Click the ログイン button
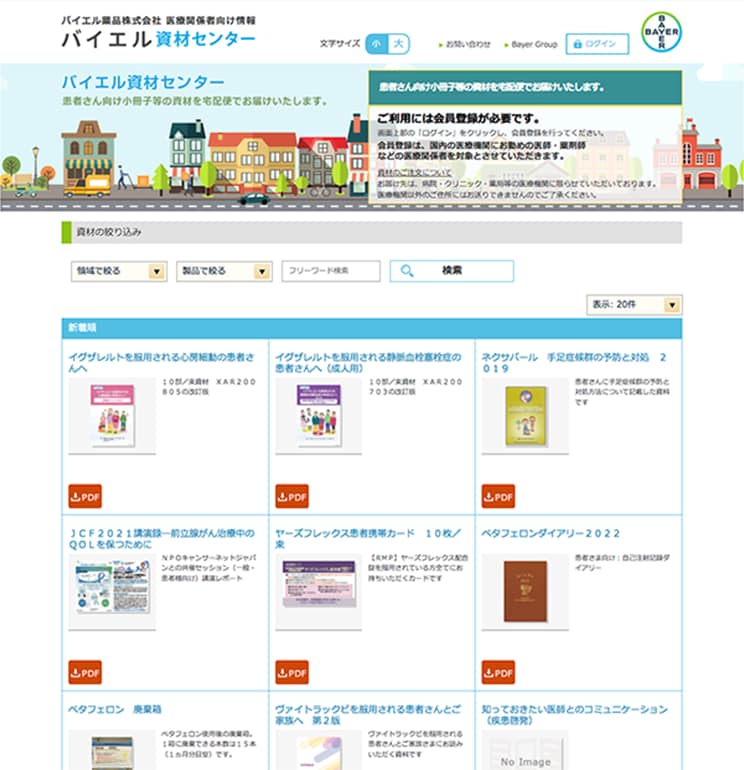The image size is (744, 770). 597,44
